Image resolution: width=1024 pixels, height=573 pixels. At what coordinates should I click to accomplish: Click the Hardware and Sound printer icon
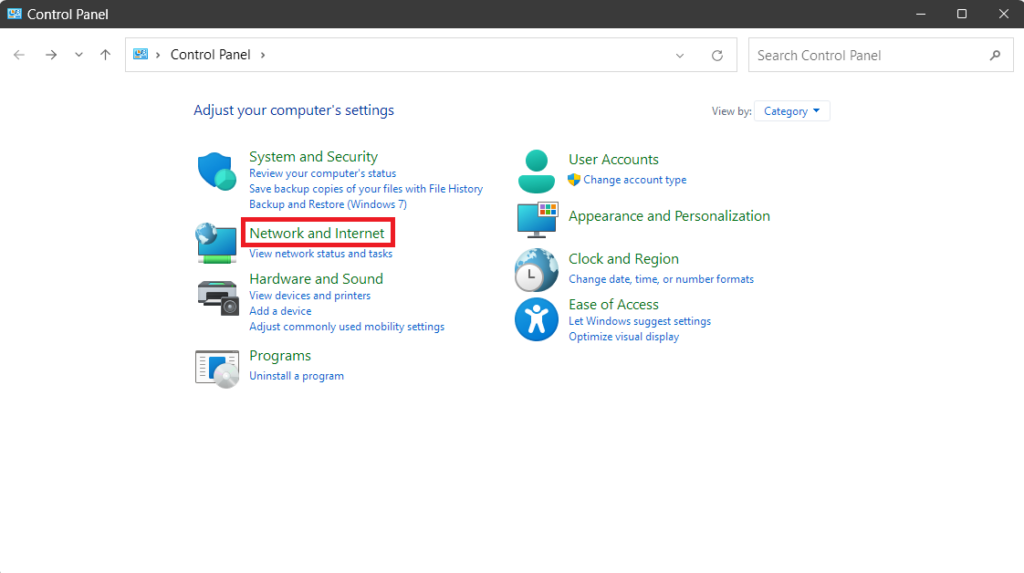217,296
